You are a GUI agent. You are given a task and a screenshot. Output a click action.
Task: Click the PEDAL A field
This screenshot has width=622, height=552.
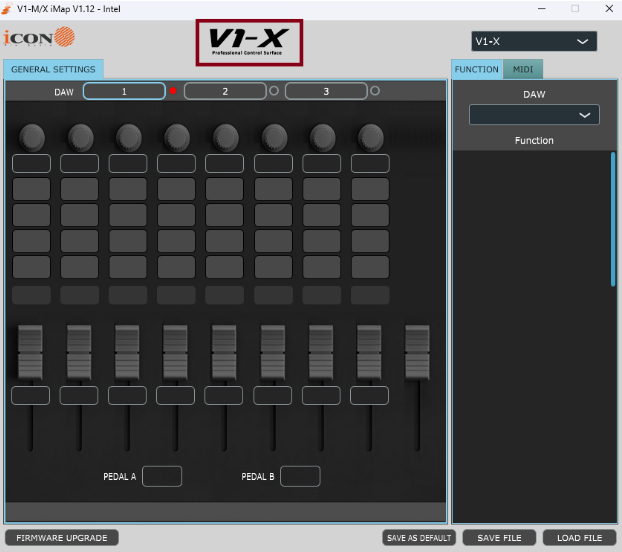point(162,476)
